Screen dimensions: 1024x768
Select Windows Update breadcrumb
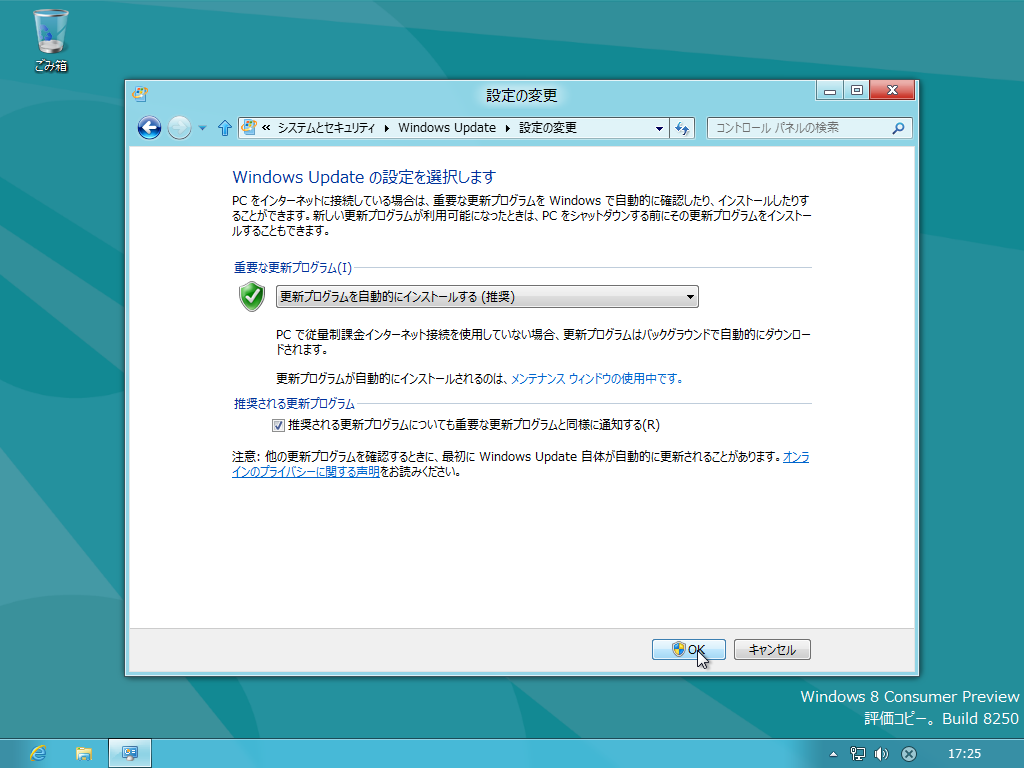coord(447,128)
